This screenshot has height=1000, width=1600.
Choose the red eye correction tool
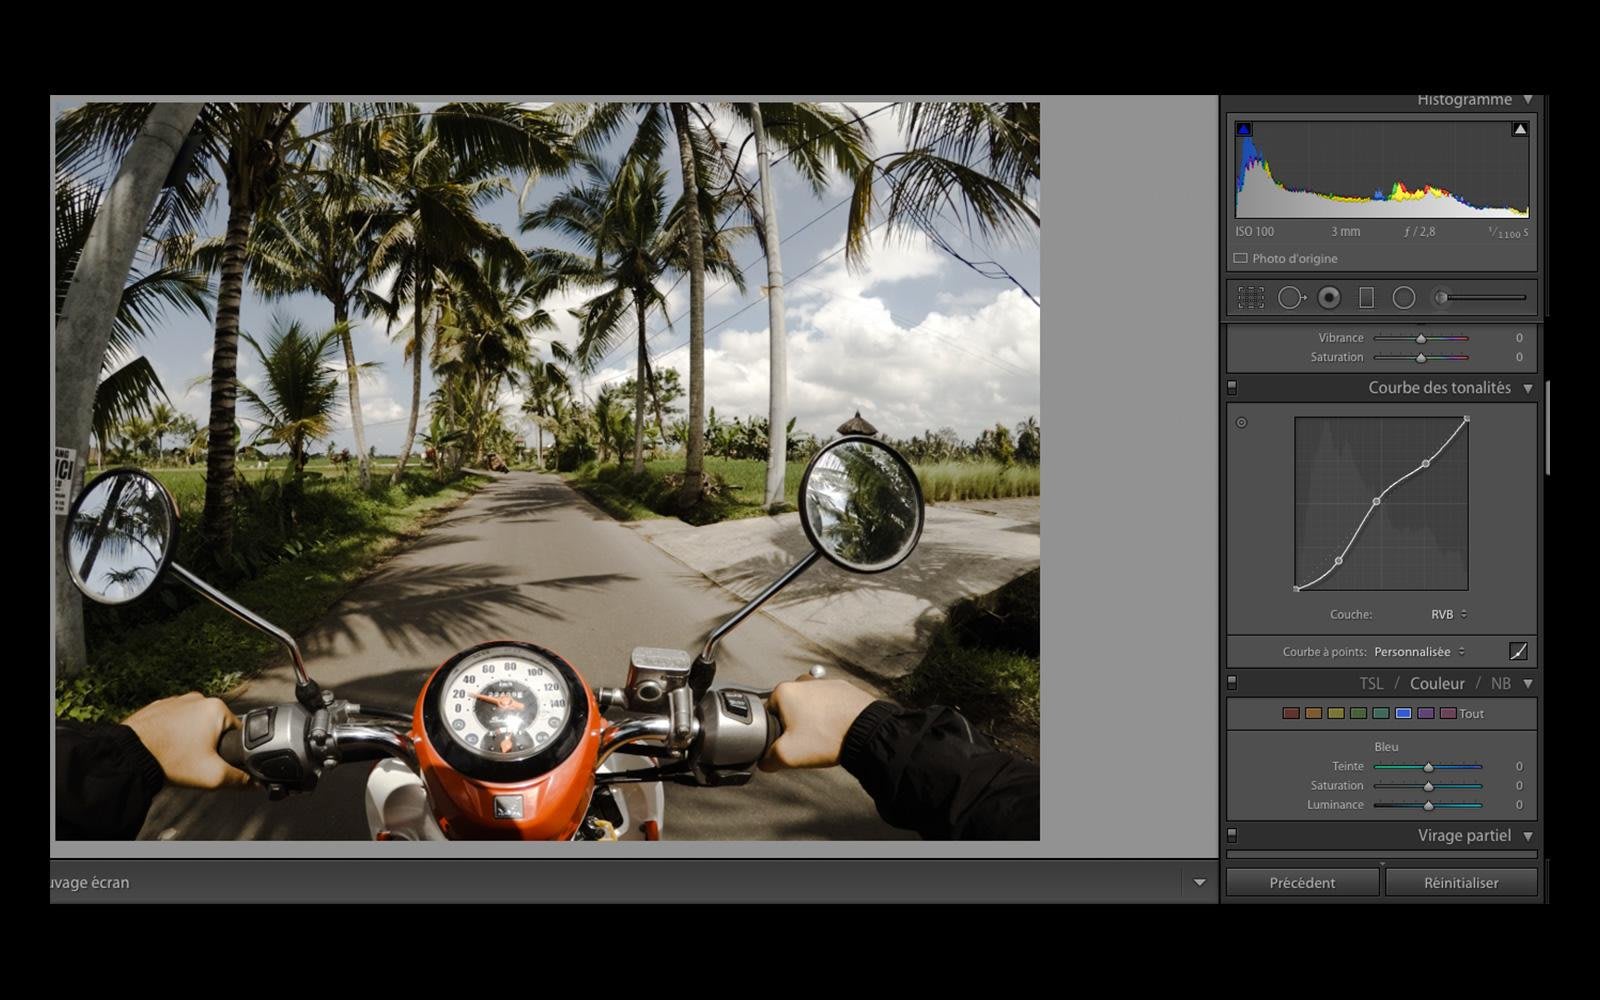pyautogui.click(x=1329, y=298)
